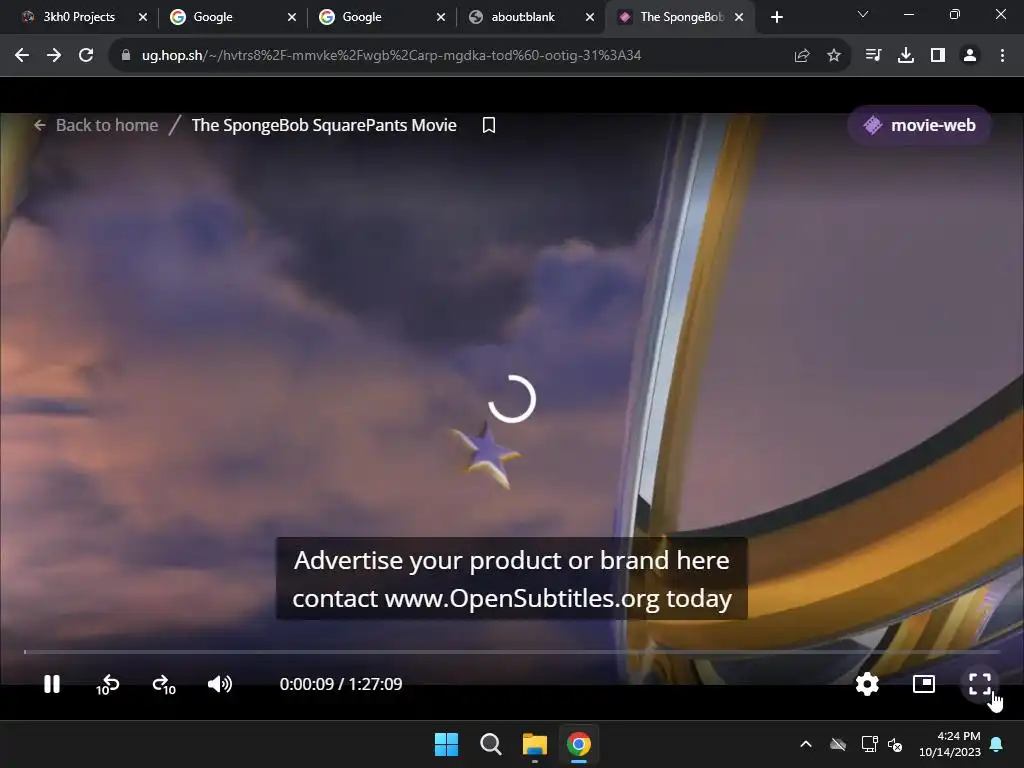Mute the video volume
The image size is (1024, 768).
219,684
